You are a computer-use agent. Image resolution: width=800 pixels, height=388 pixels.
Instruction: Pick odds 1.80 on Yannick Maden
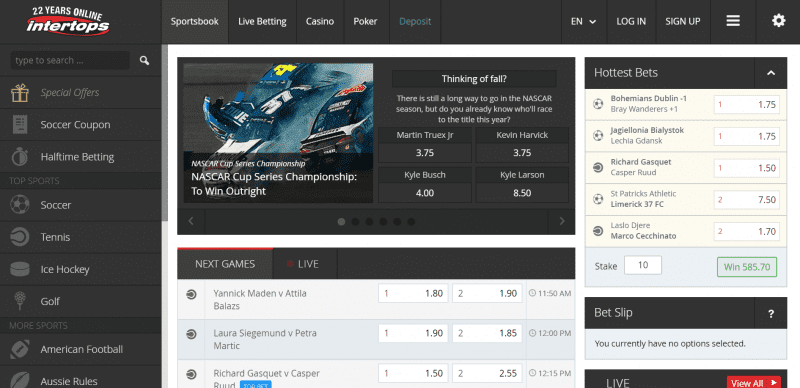(x=413, y=294)
